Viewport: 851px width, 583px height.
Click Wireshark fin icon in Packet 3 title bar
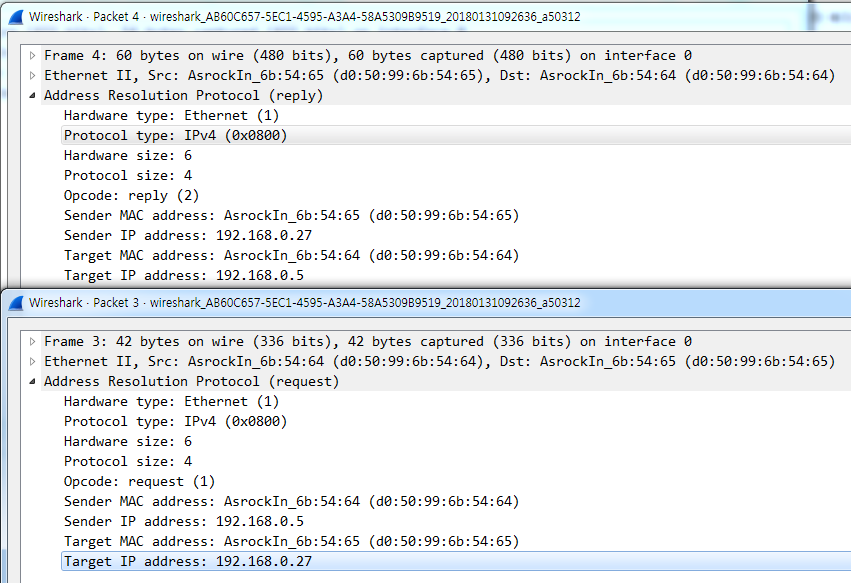coord(16,303)
